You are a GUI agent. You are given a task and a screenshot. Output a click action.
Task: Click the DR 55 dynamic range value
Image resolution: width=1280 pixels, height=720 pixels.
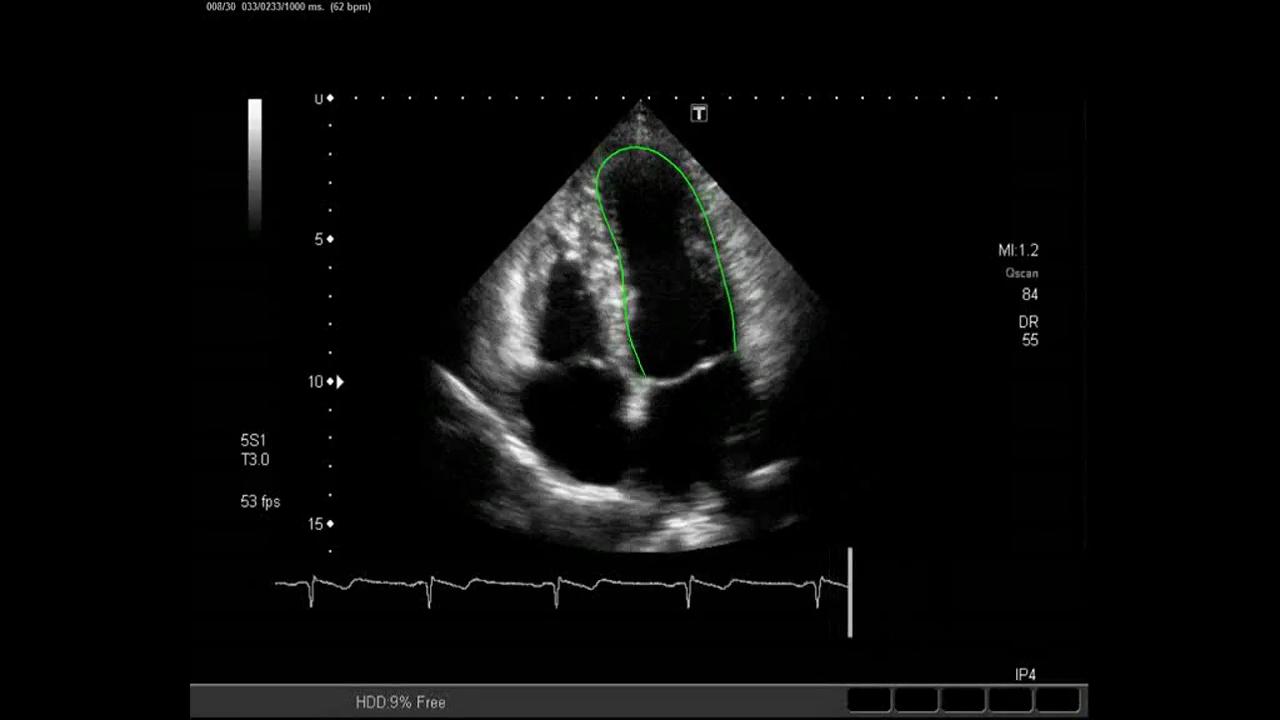pos(1028,331)
